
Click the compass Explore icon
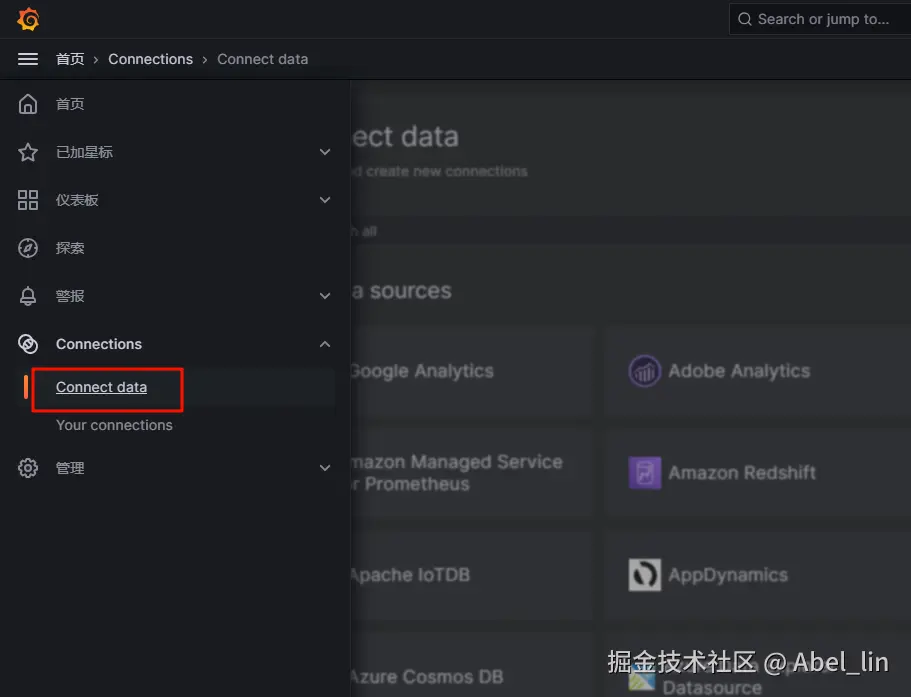(28, 248)
